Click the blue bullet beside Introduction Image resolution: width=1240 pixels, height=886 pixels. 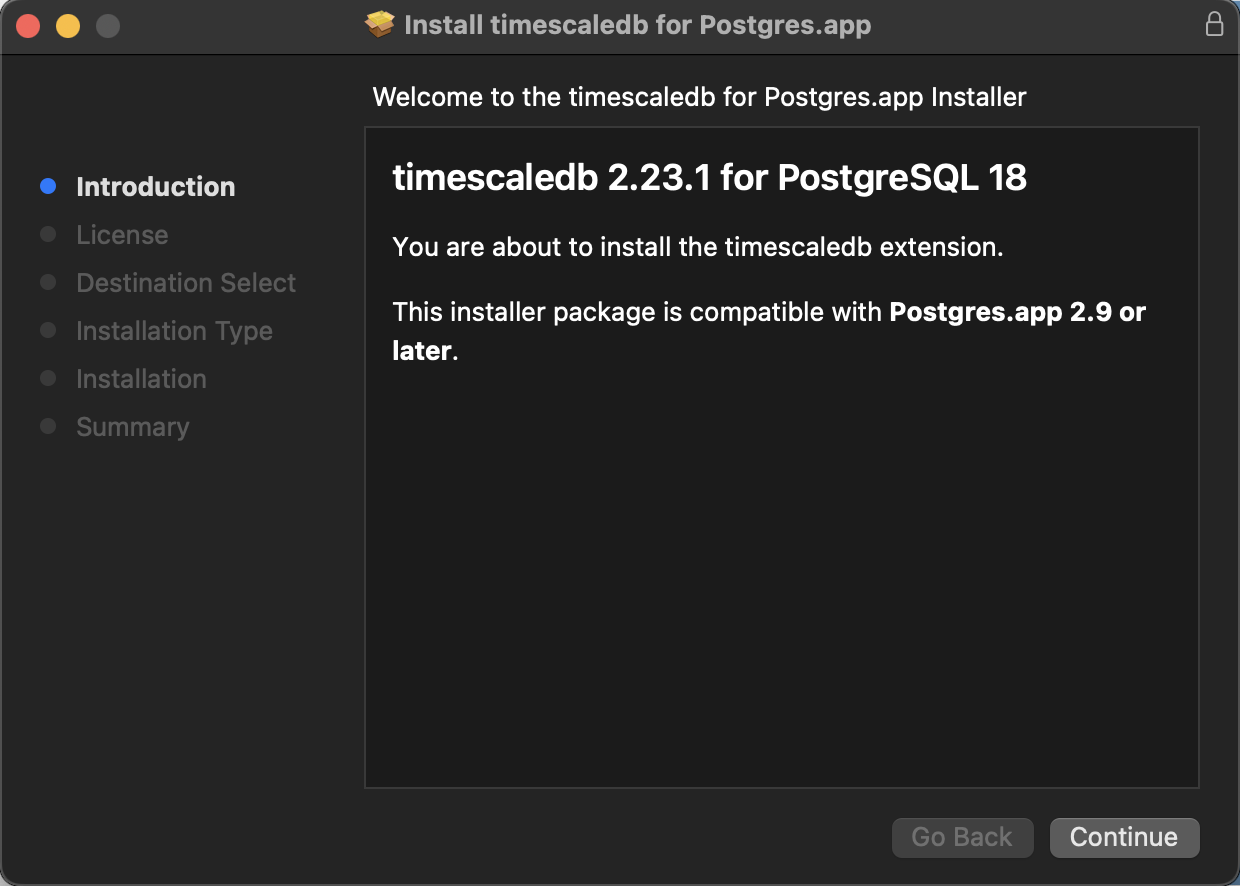point(48,187)
